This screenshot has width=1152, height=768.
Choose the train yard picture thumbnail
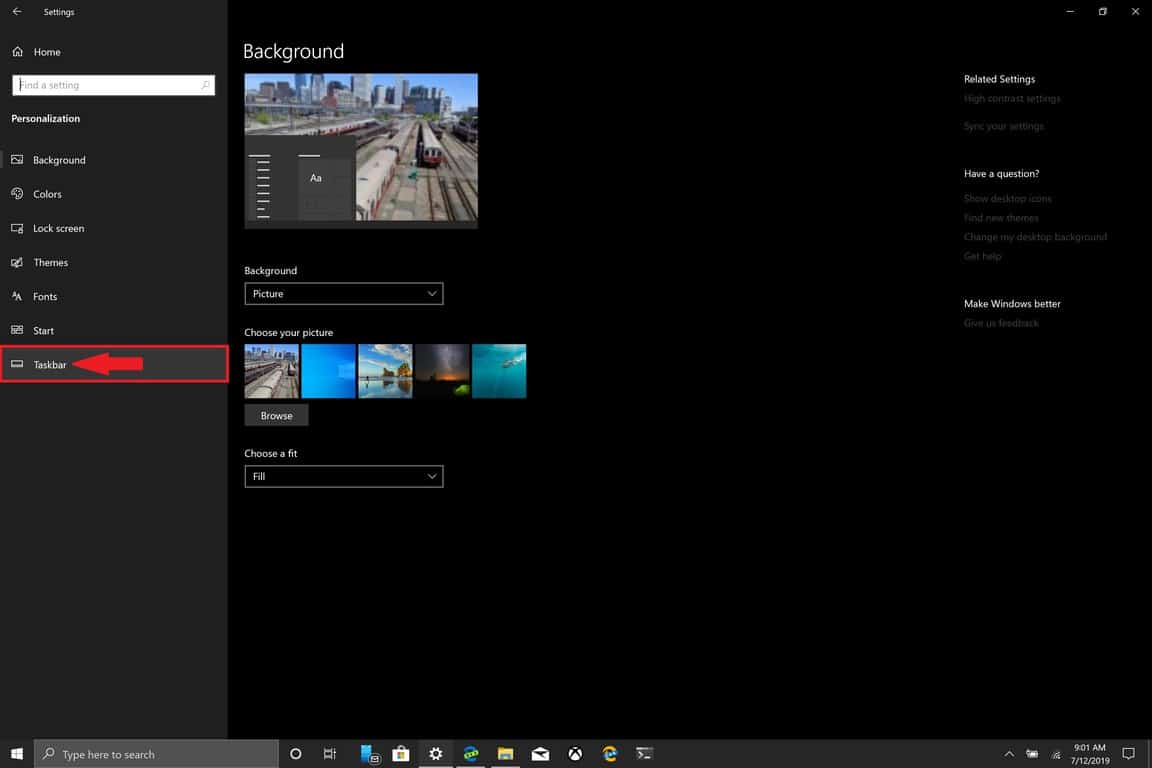272,371
